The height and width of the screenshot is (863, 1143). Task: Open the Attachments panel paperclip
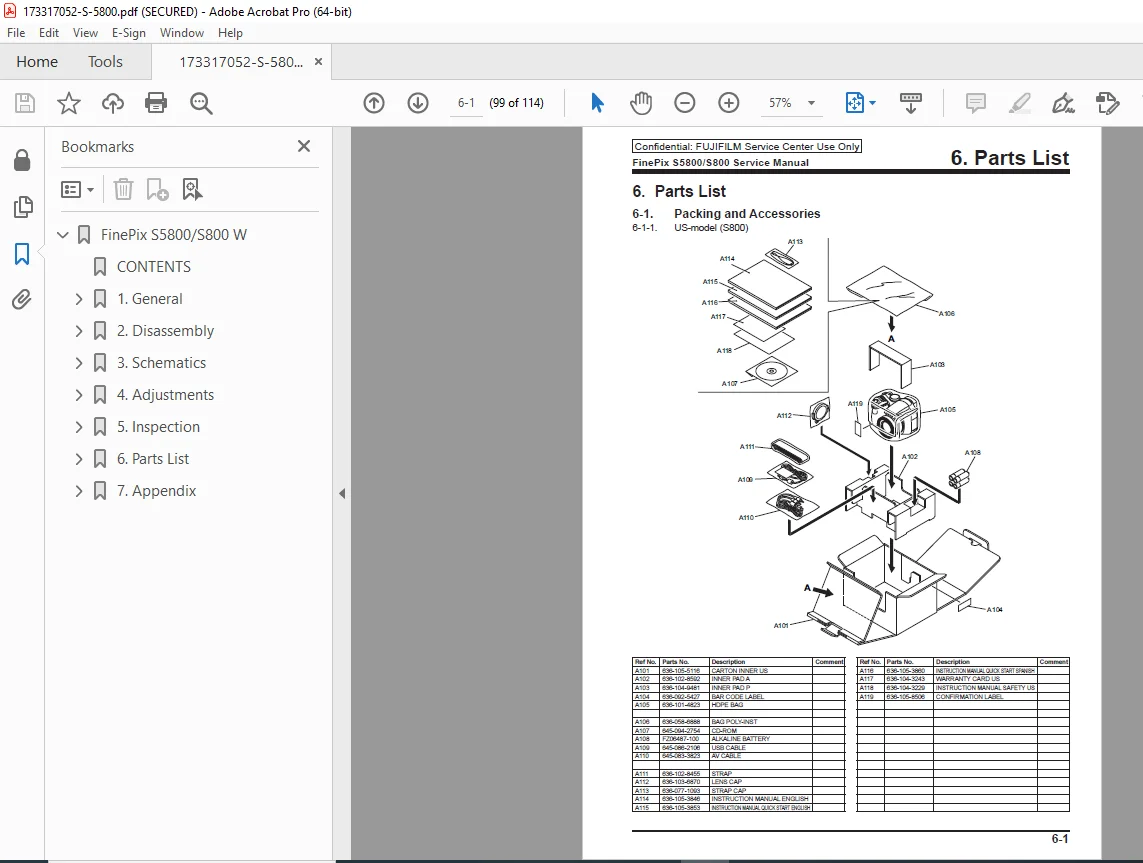click(22, 300)
